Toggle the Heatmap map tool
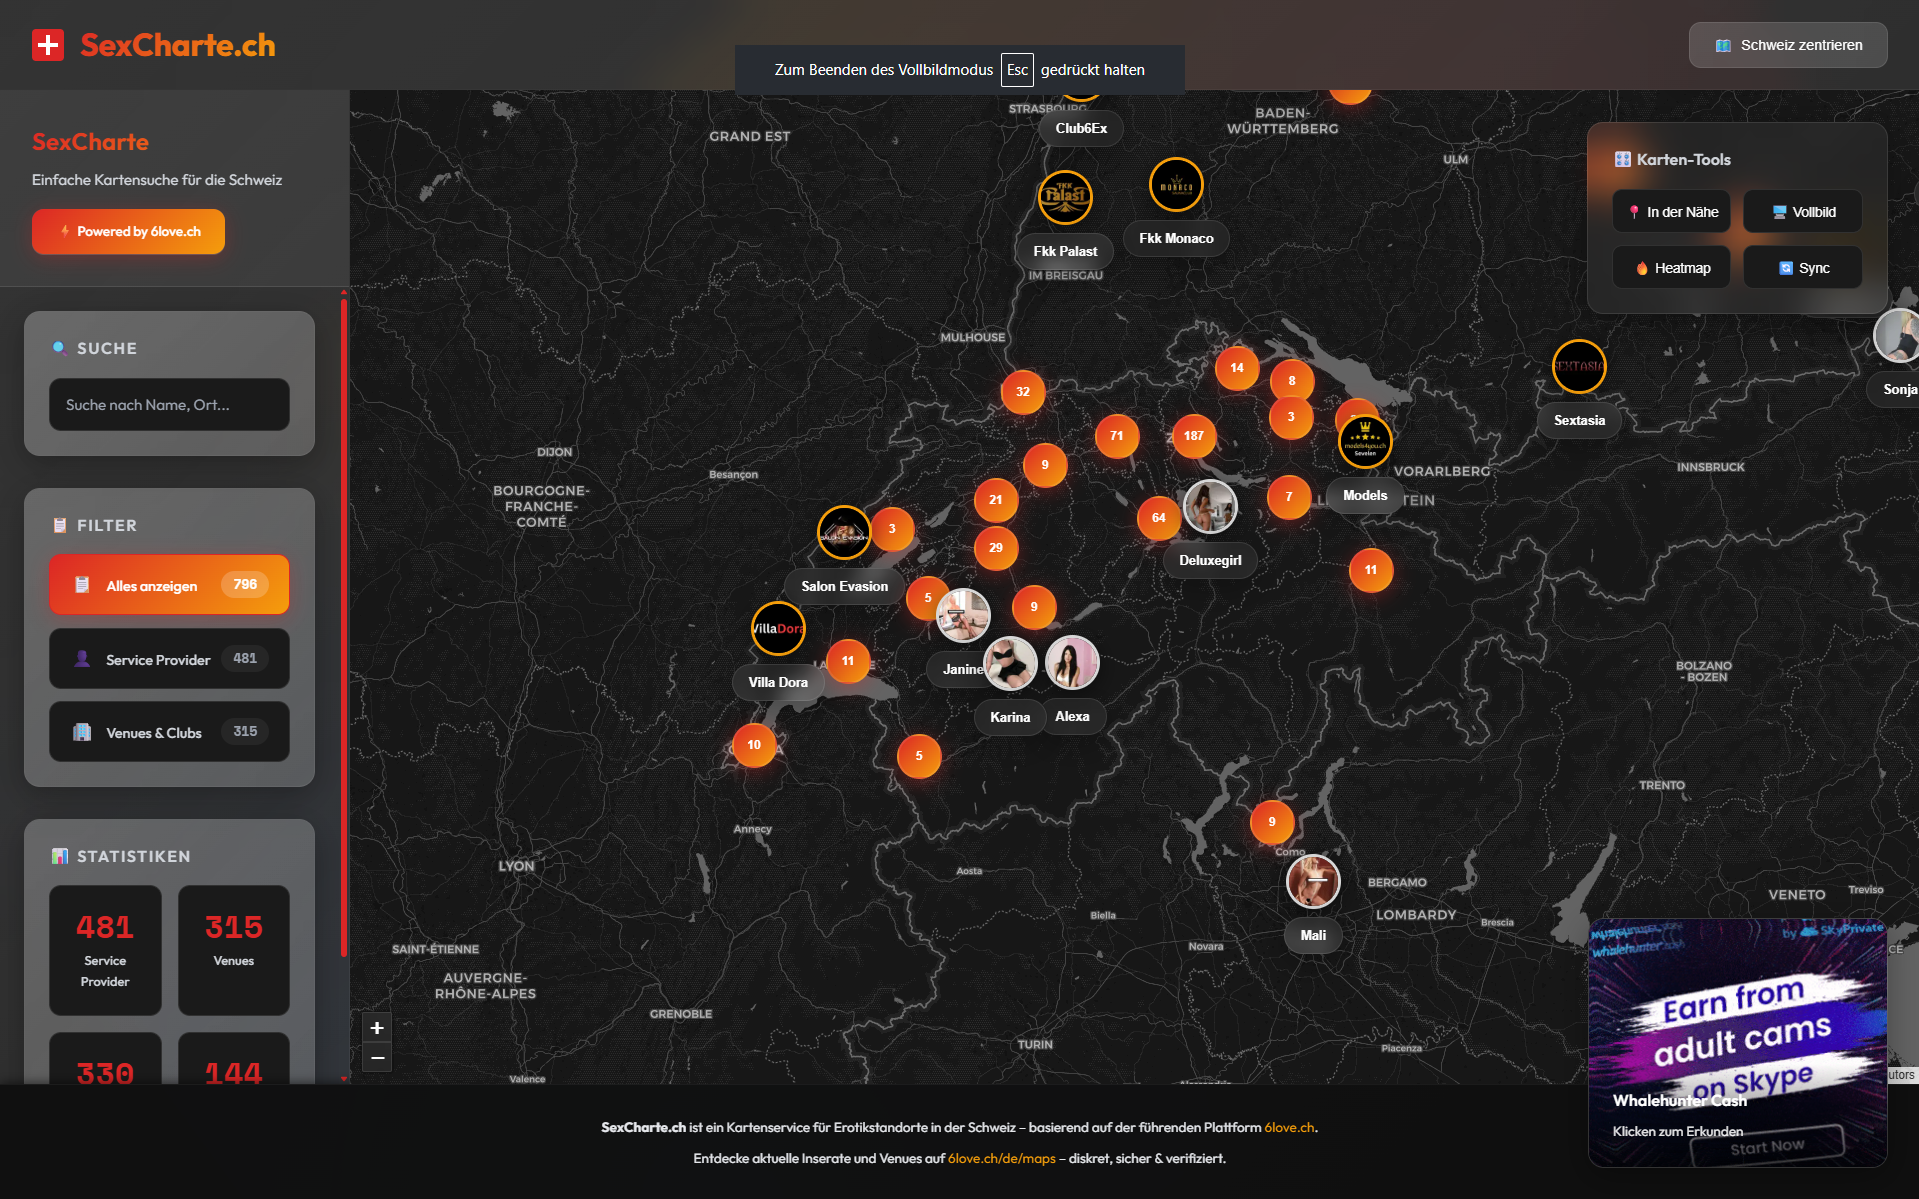Image resolution: width=1919 pixels, height=1199 pixels. pos(1671,268)
